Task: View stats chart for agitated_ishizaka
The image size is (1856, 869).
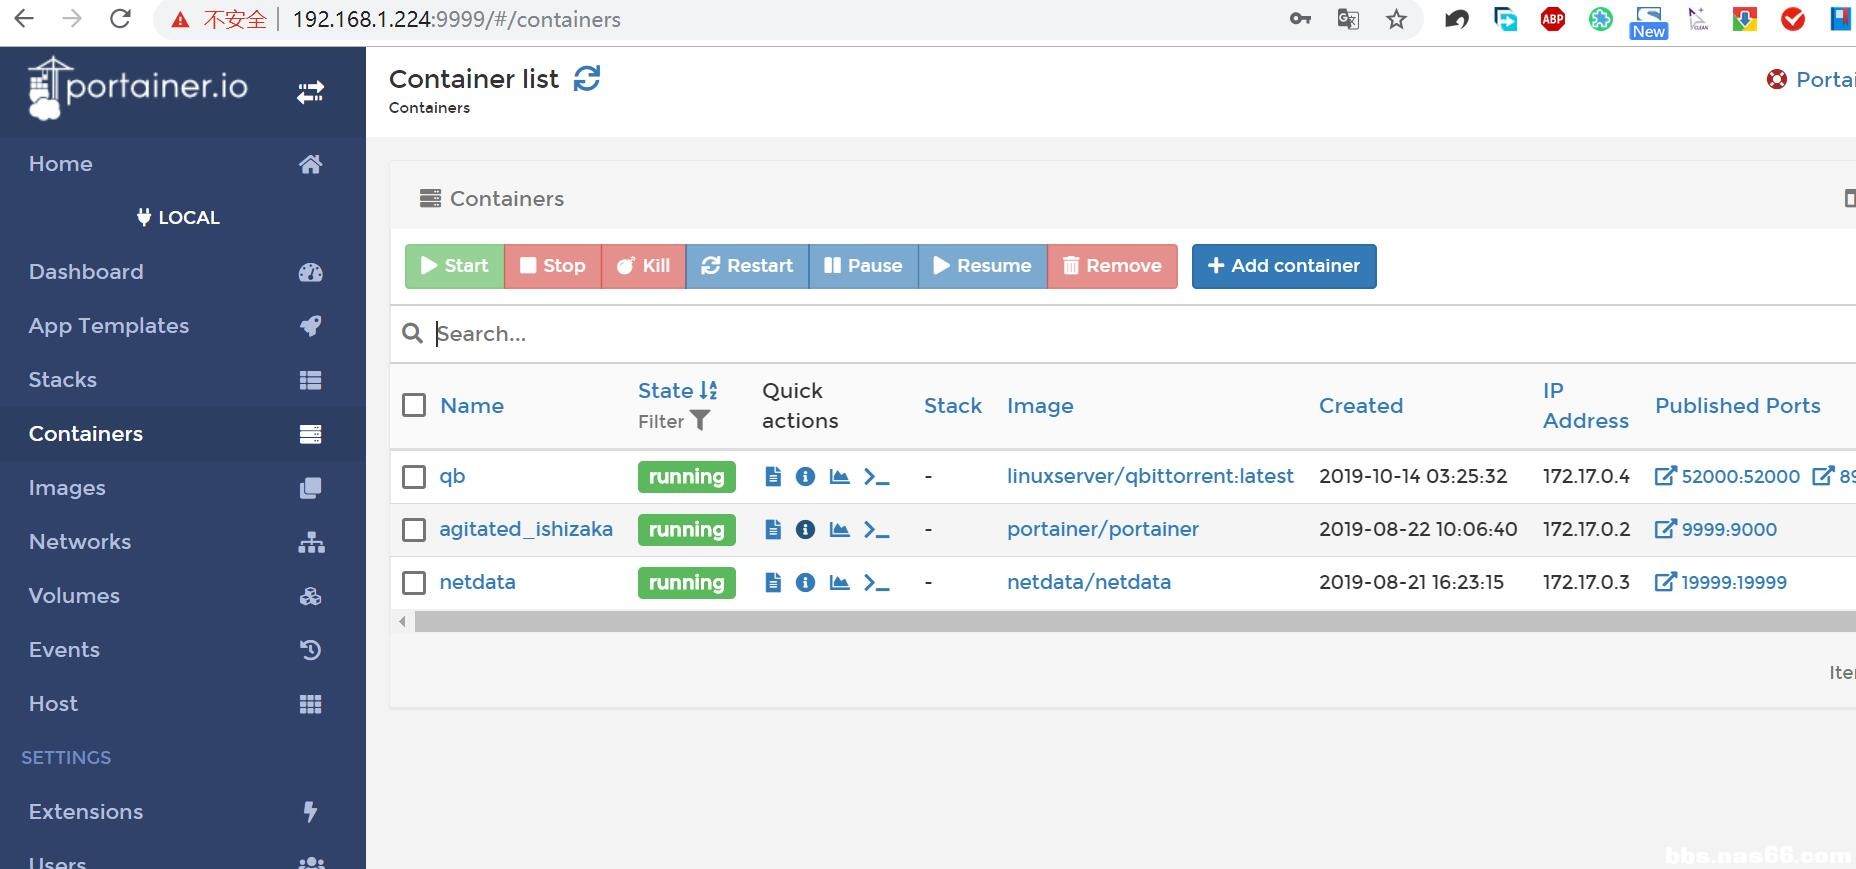Action: pos(840,529)
